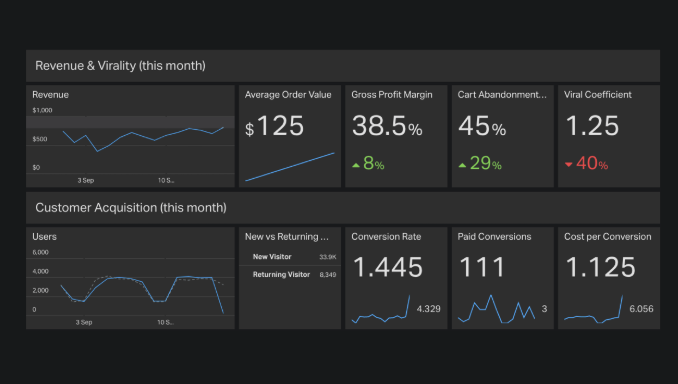Click the Cost per Conversion sparkline
This screenshot has height=384, width=678.
pos(594,310)
